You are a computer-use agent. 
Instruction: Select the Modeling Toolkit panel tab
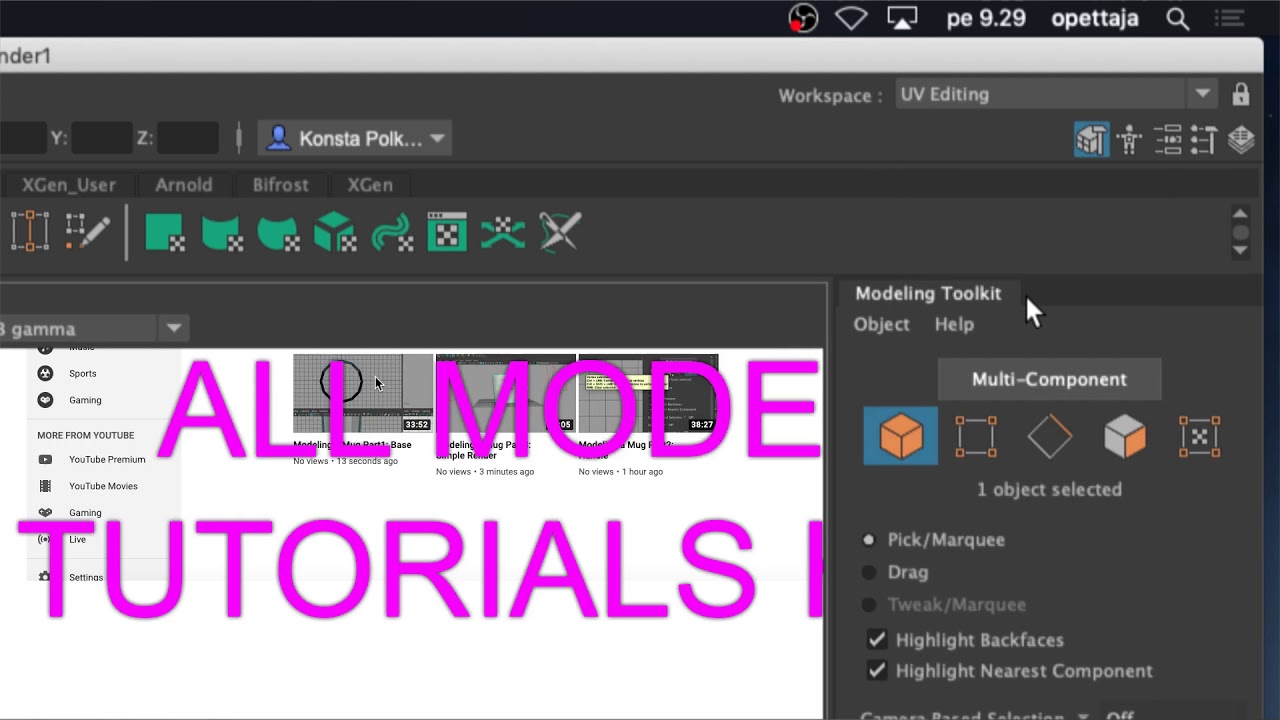tap(928, 293)
